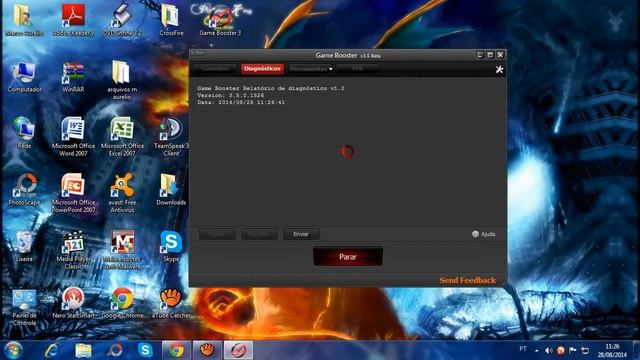Launch avast! Free Antivirus shortcut

[x=122, y=193]
